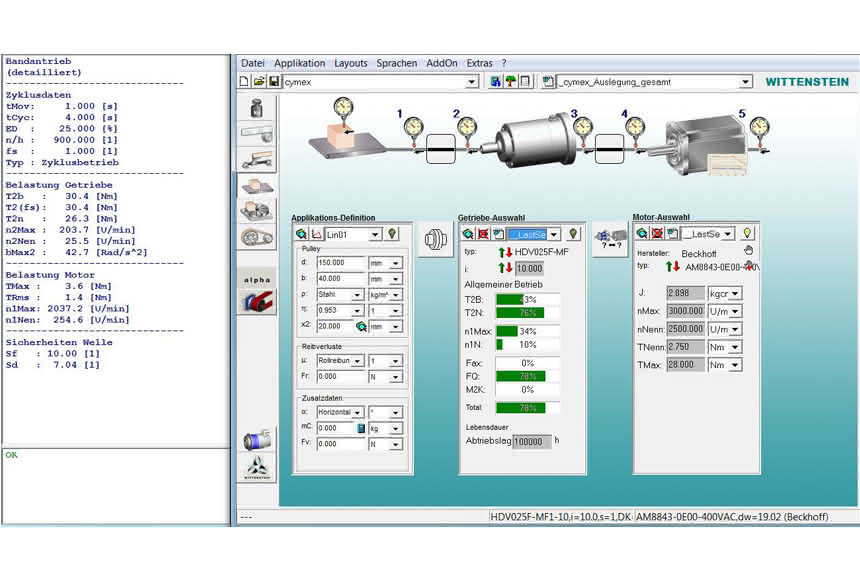This screenshot has height=580, width=860.
Task: Open the Applikation menu
Action: pyautogui.click(x=299, y=63)
